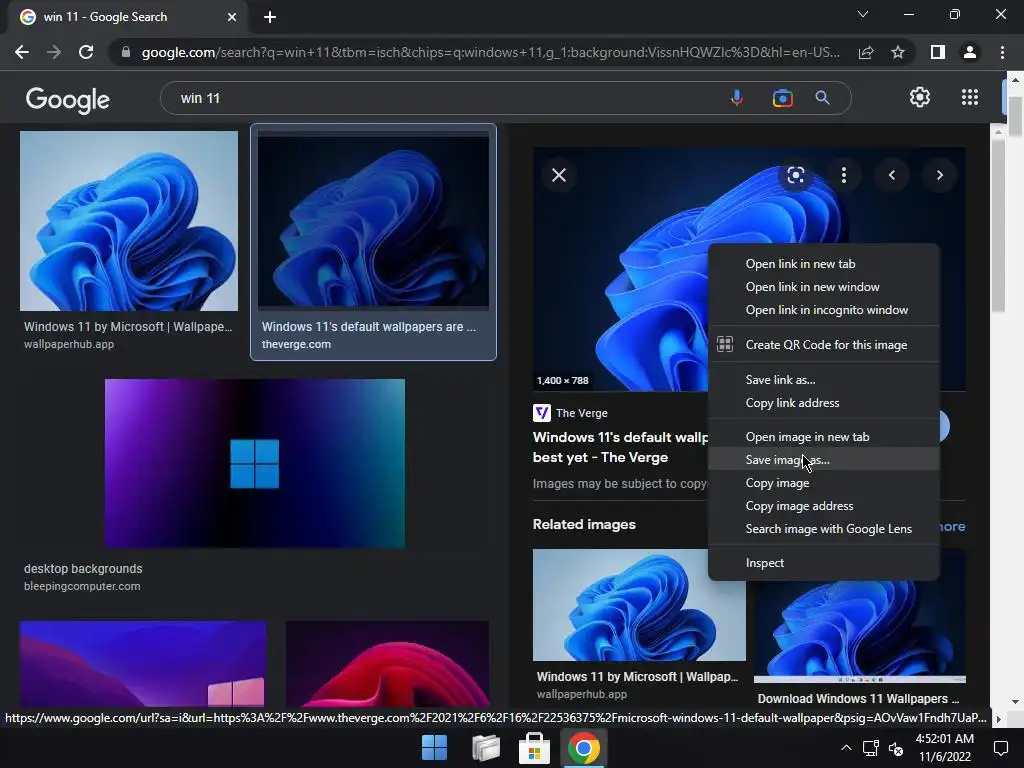Open the Verge article title link
This screenshot has height=768, width=1024.
(620, 447)
